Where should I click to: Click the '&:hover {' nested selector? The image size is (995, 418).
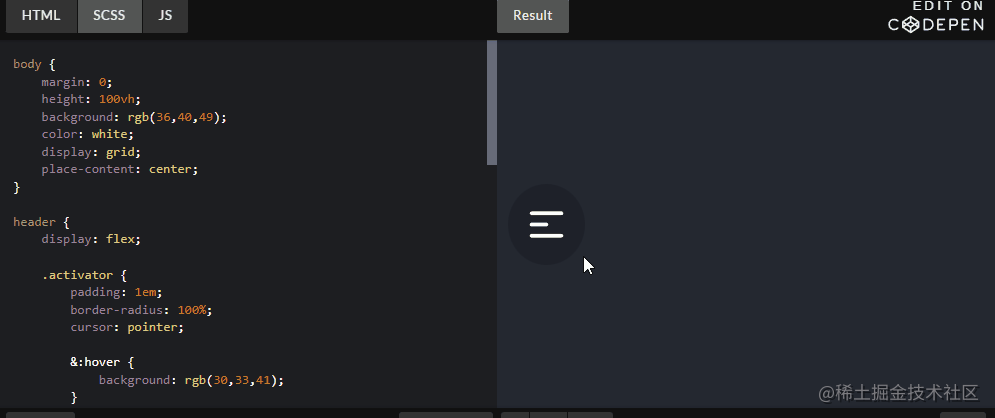(102, 363)
